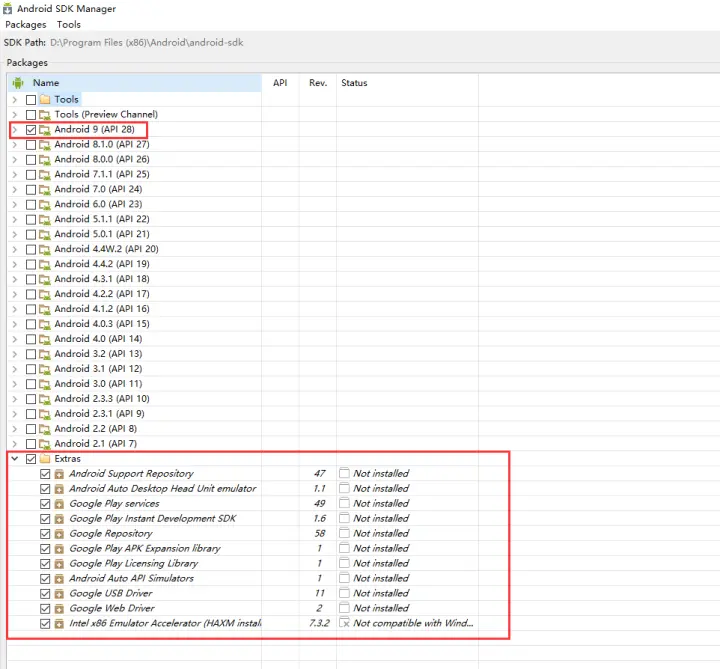The image size is (720, 669).
Task: Click Google Repository package icon
Action: (x=59, y=534)
